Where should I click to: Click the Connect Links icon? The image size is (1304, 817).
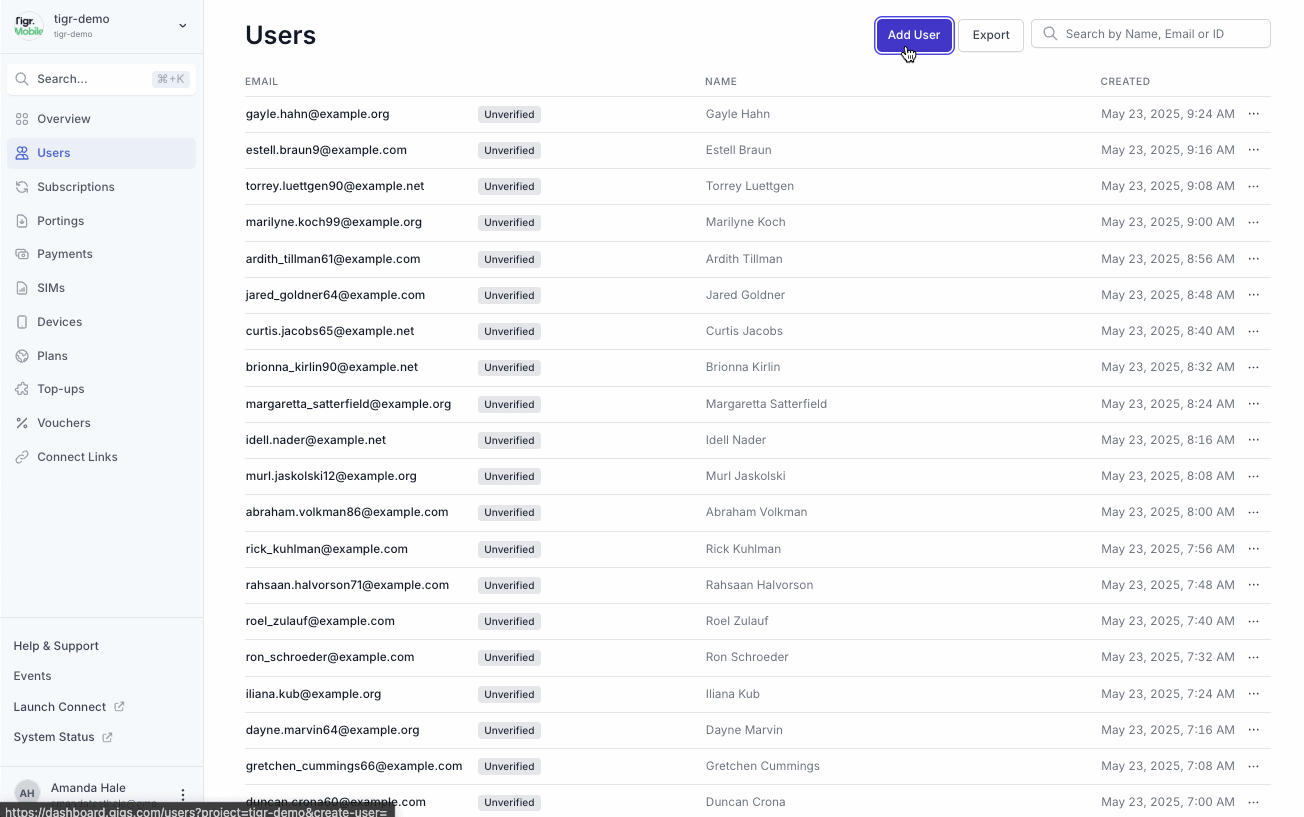(22, 456)
